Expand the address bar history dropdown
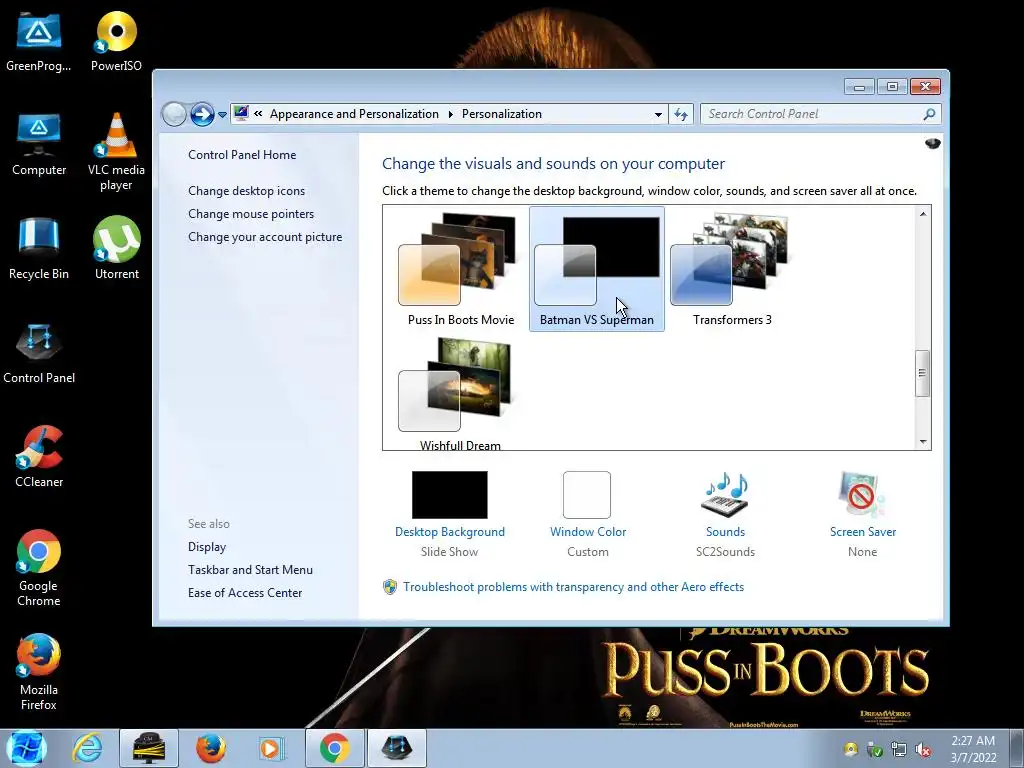This screenshot has width=1024, height=768. [x=658, y=114]
